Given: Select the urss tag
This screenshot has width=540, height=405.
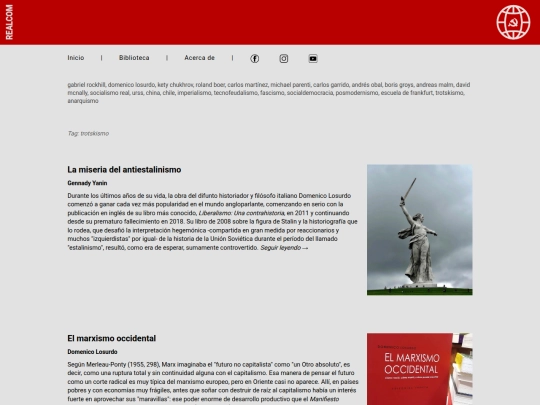Looking at the screenshot, I should 137,93.
